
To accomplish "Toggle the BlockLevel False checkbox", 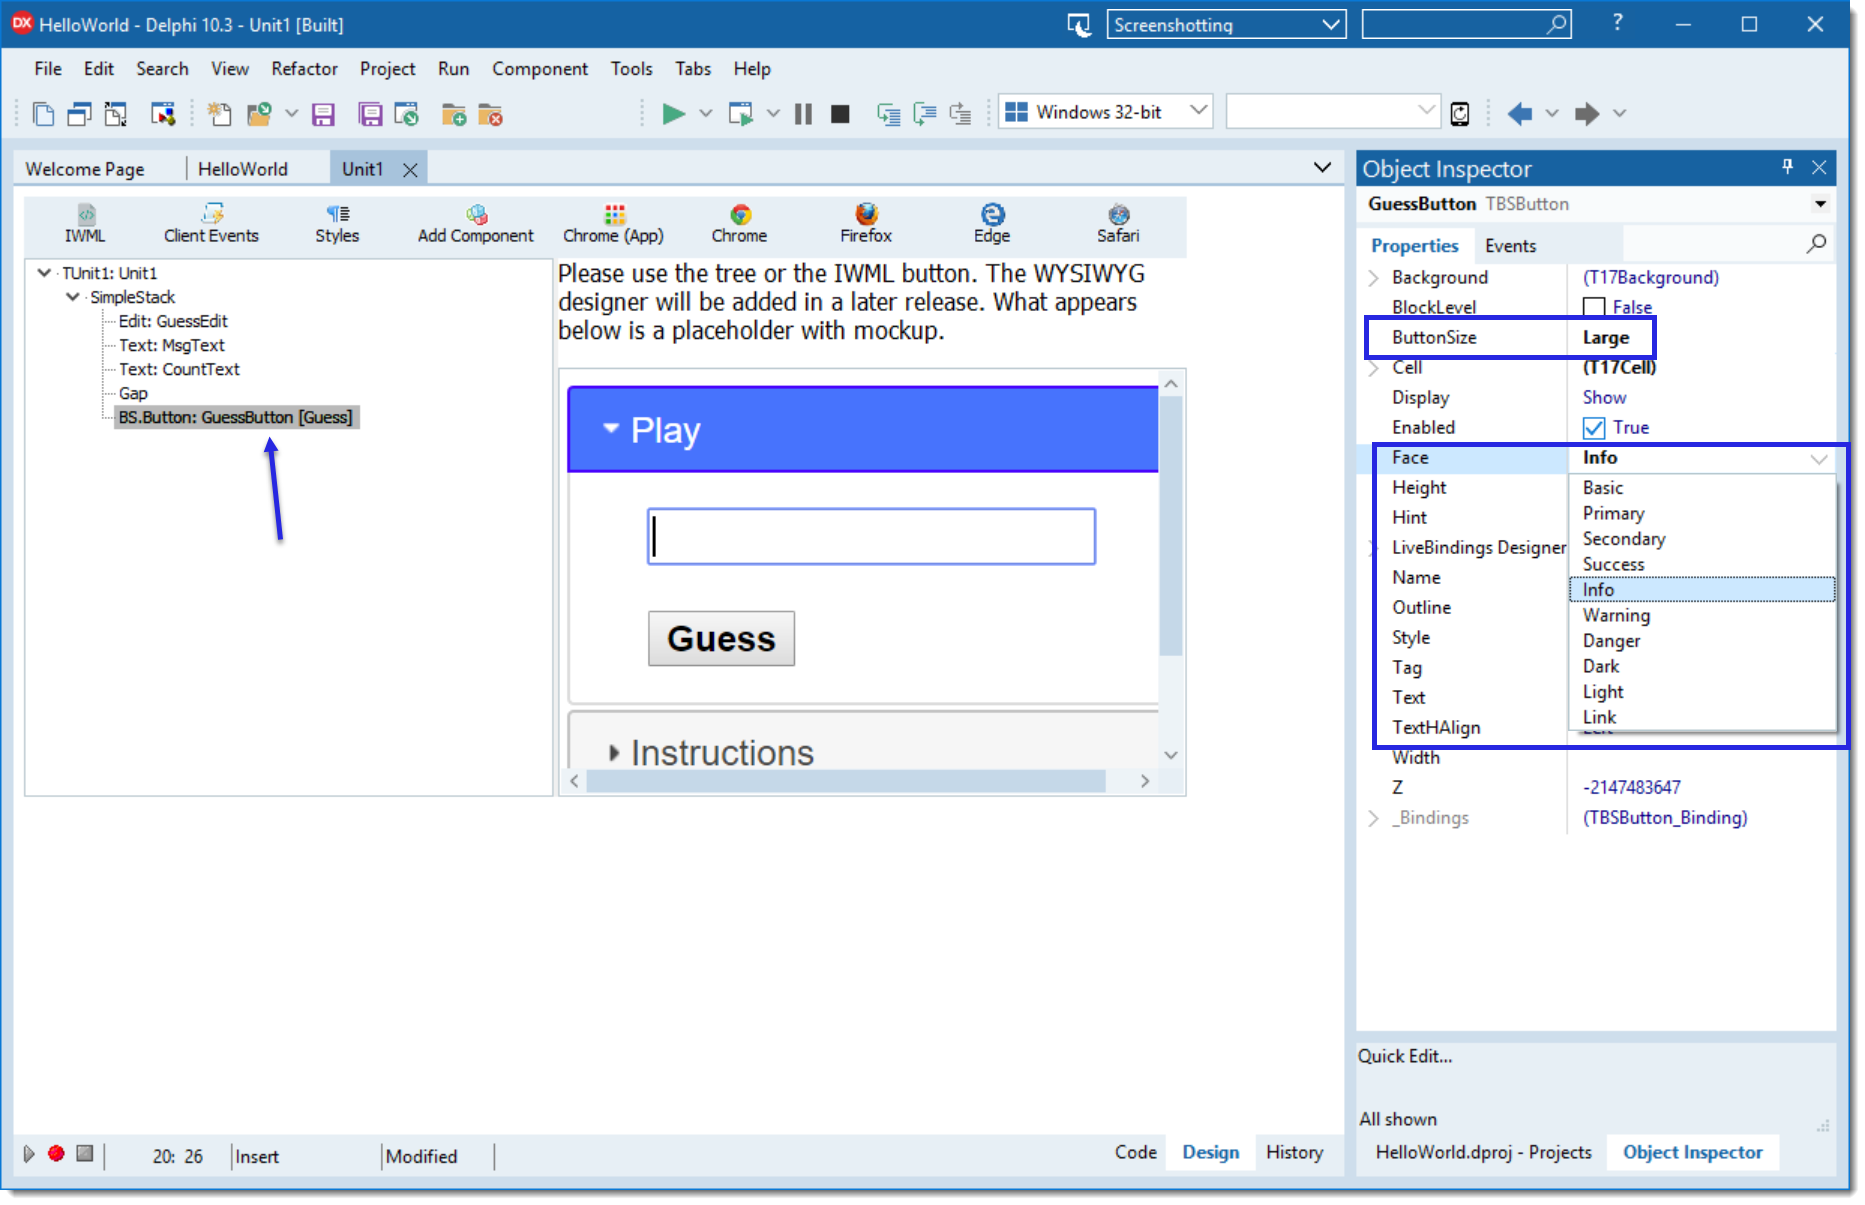I will (x=1594, y=307).
